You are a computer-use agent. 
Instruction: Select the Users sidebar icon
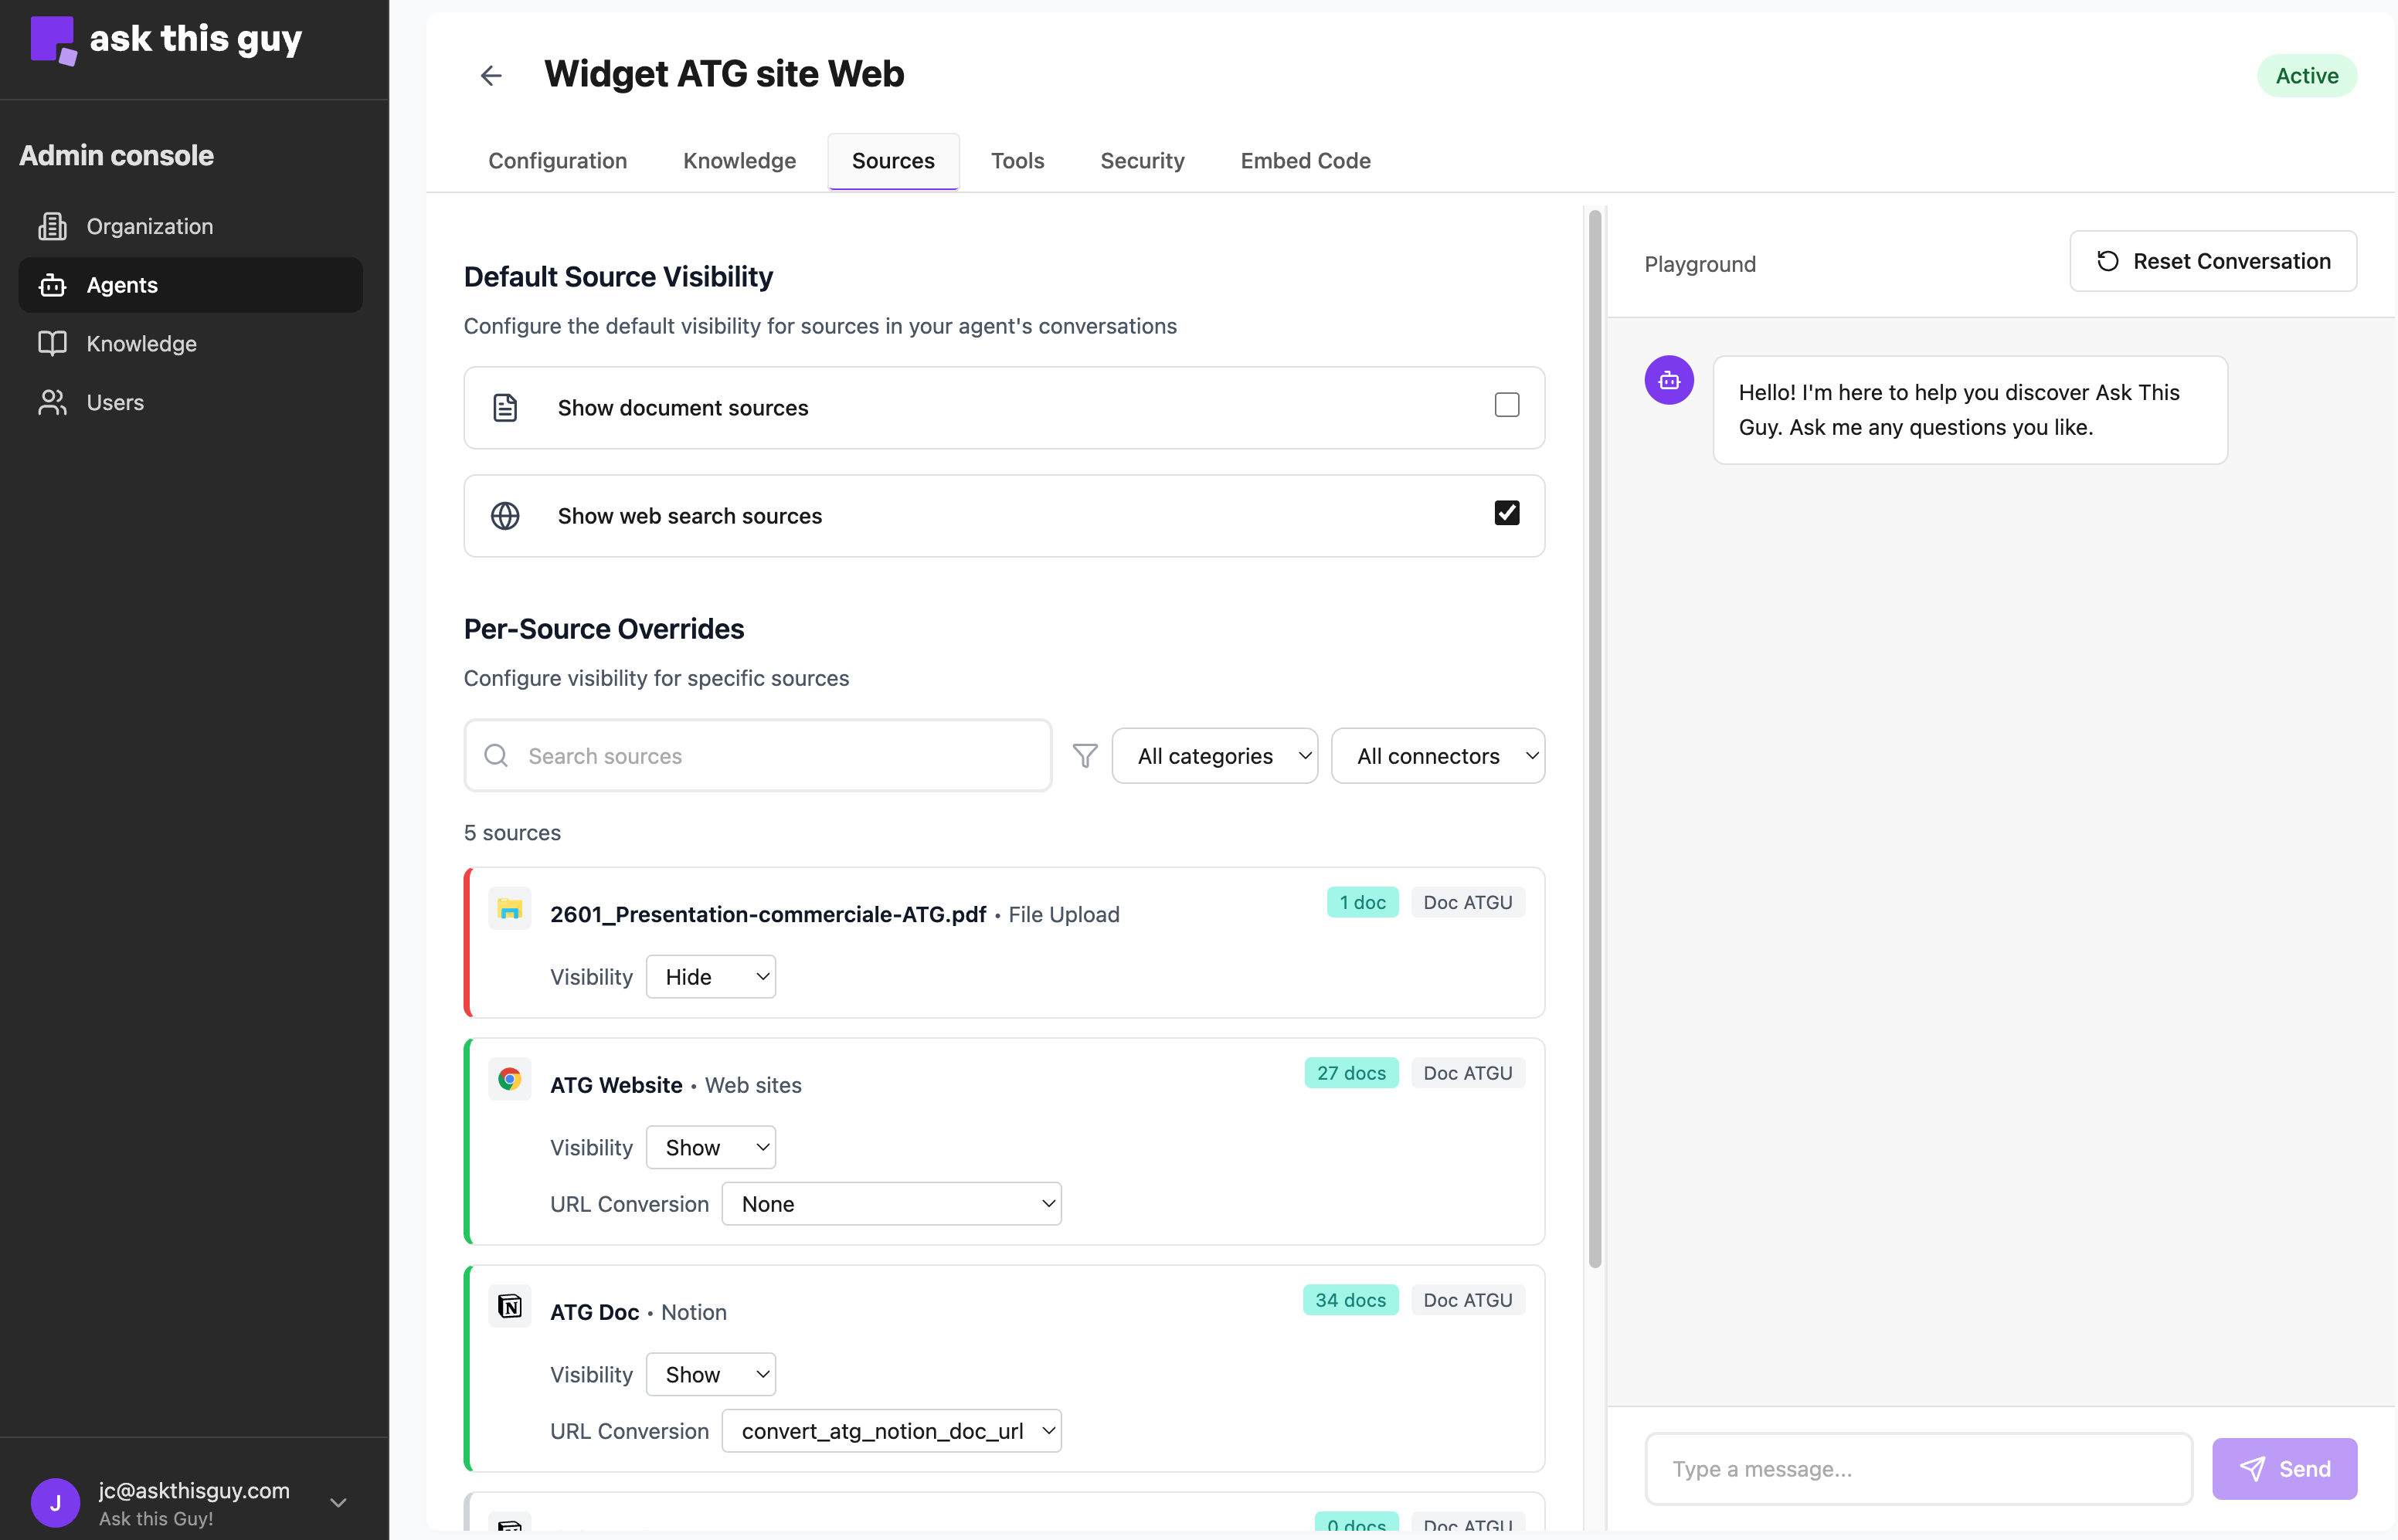tap(52, 402)
